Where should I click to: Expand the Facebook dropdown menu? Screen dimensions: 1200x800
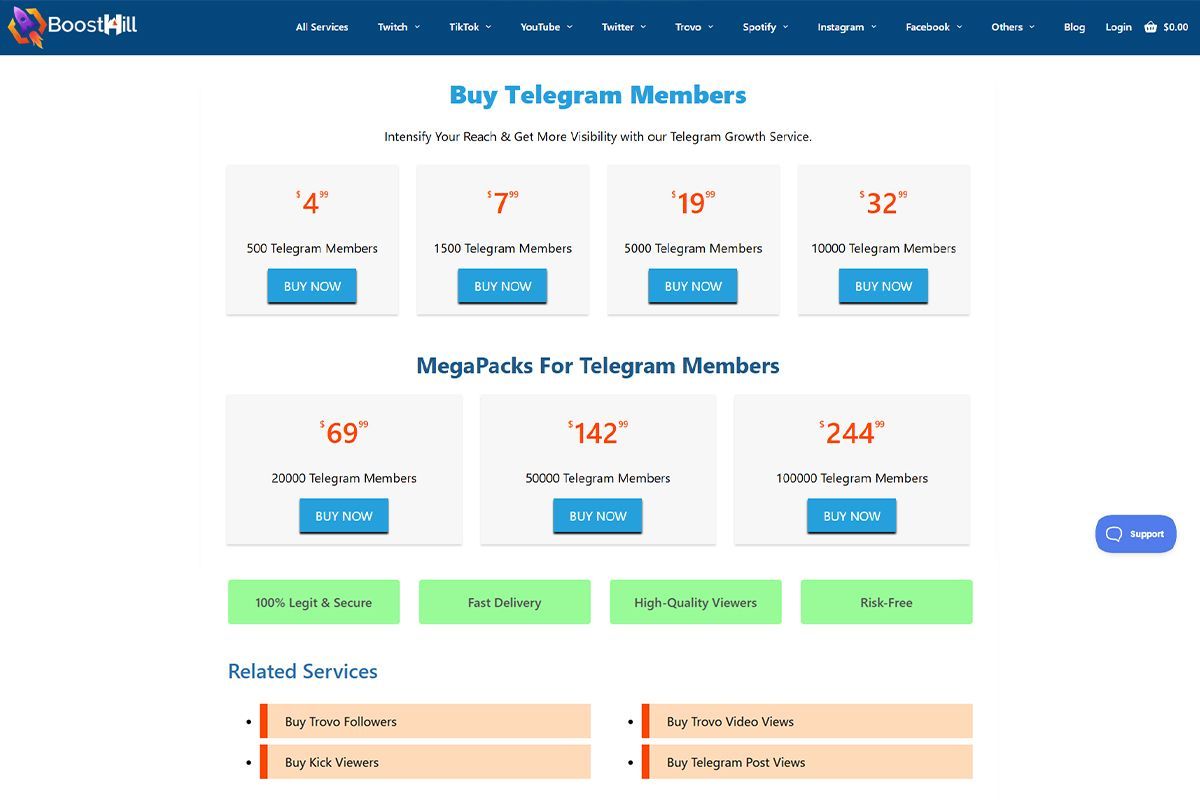[934, 27]
